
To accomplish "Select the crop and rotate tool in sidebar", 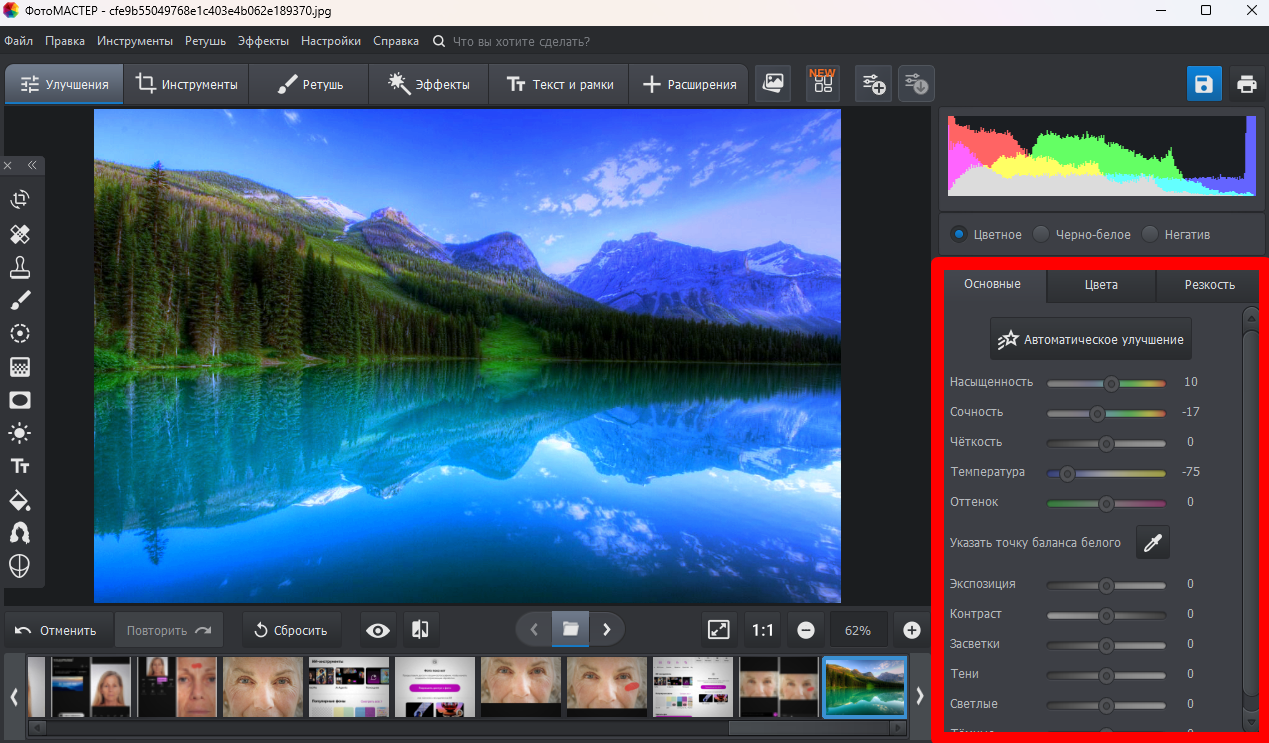I will tap(20, 200).
